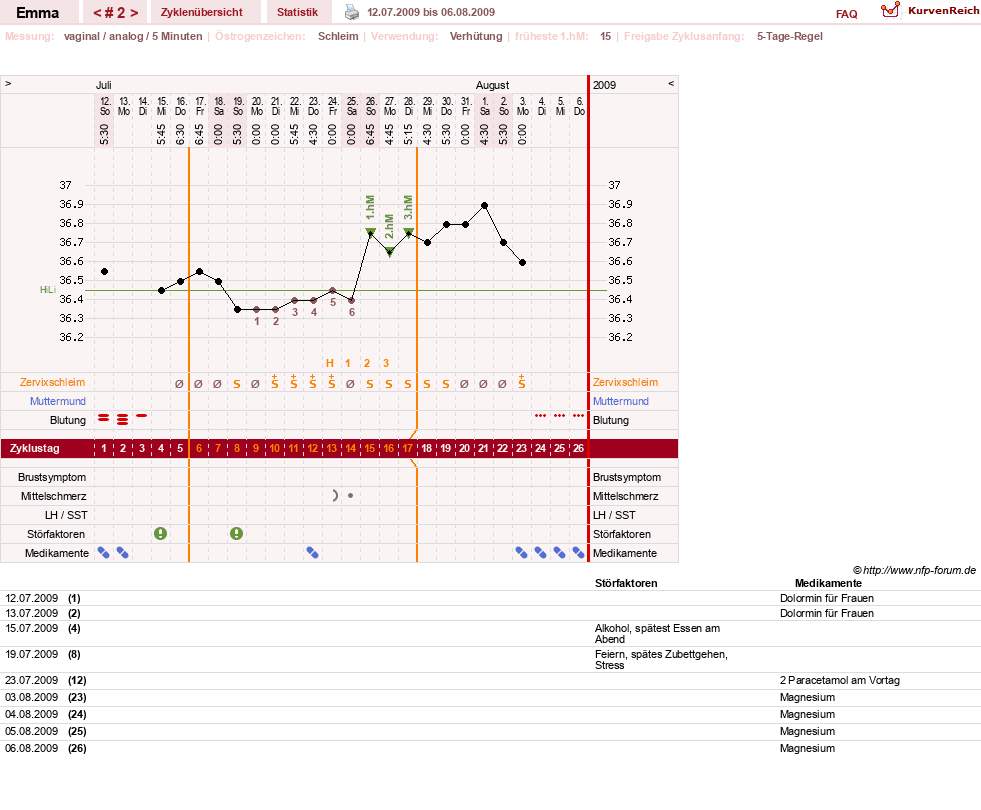The width and height of the screenshot is (981, 810).
Task: Click the HiLi baseline label
Action: click(x=48, y=290)
